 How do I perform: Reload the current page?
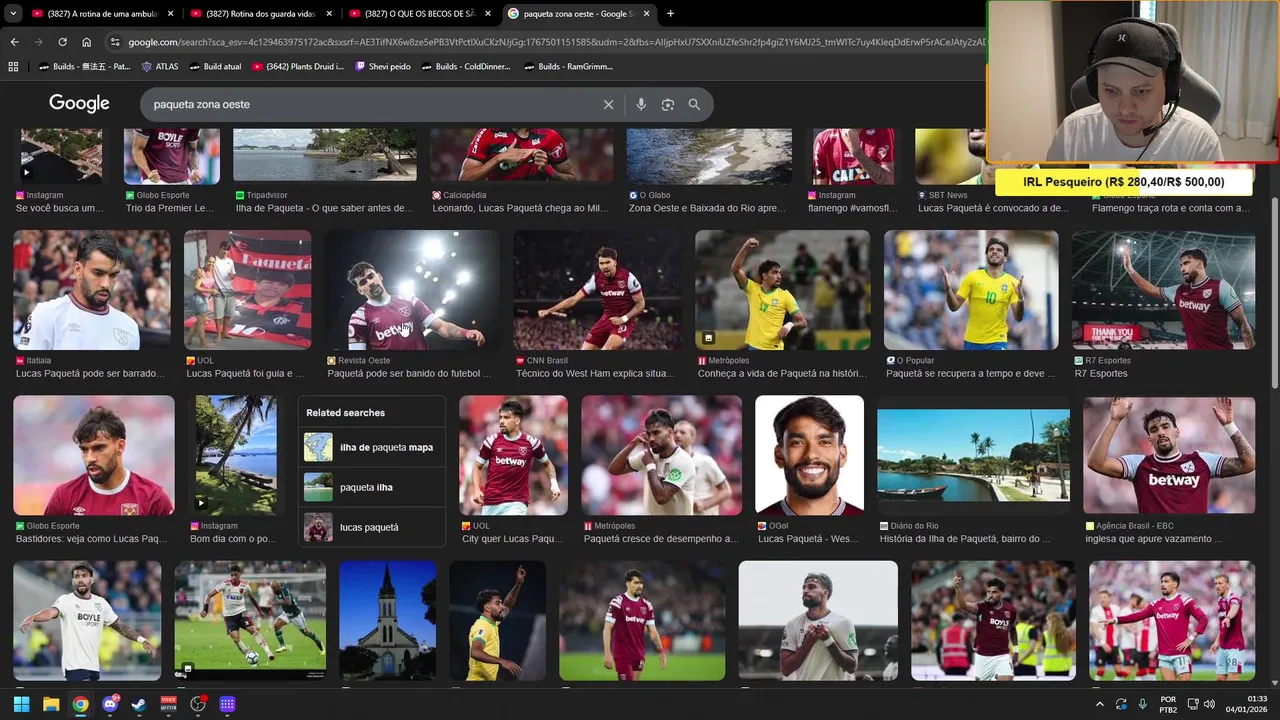click(x=62, y=42)
